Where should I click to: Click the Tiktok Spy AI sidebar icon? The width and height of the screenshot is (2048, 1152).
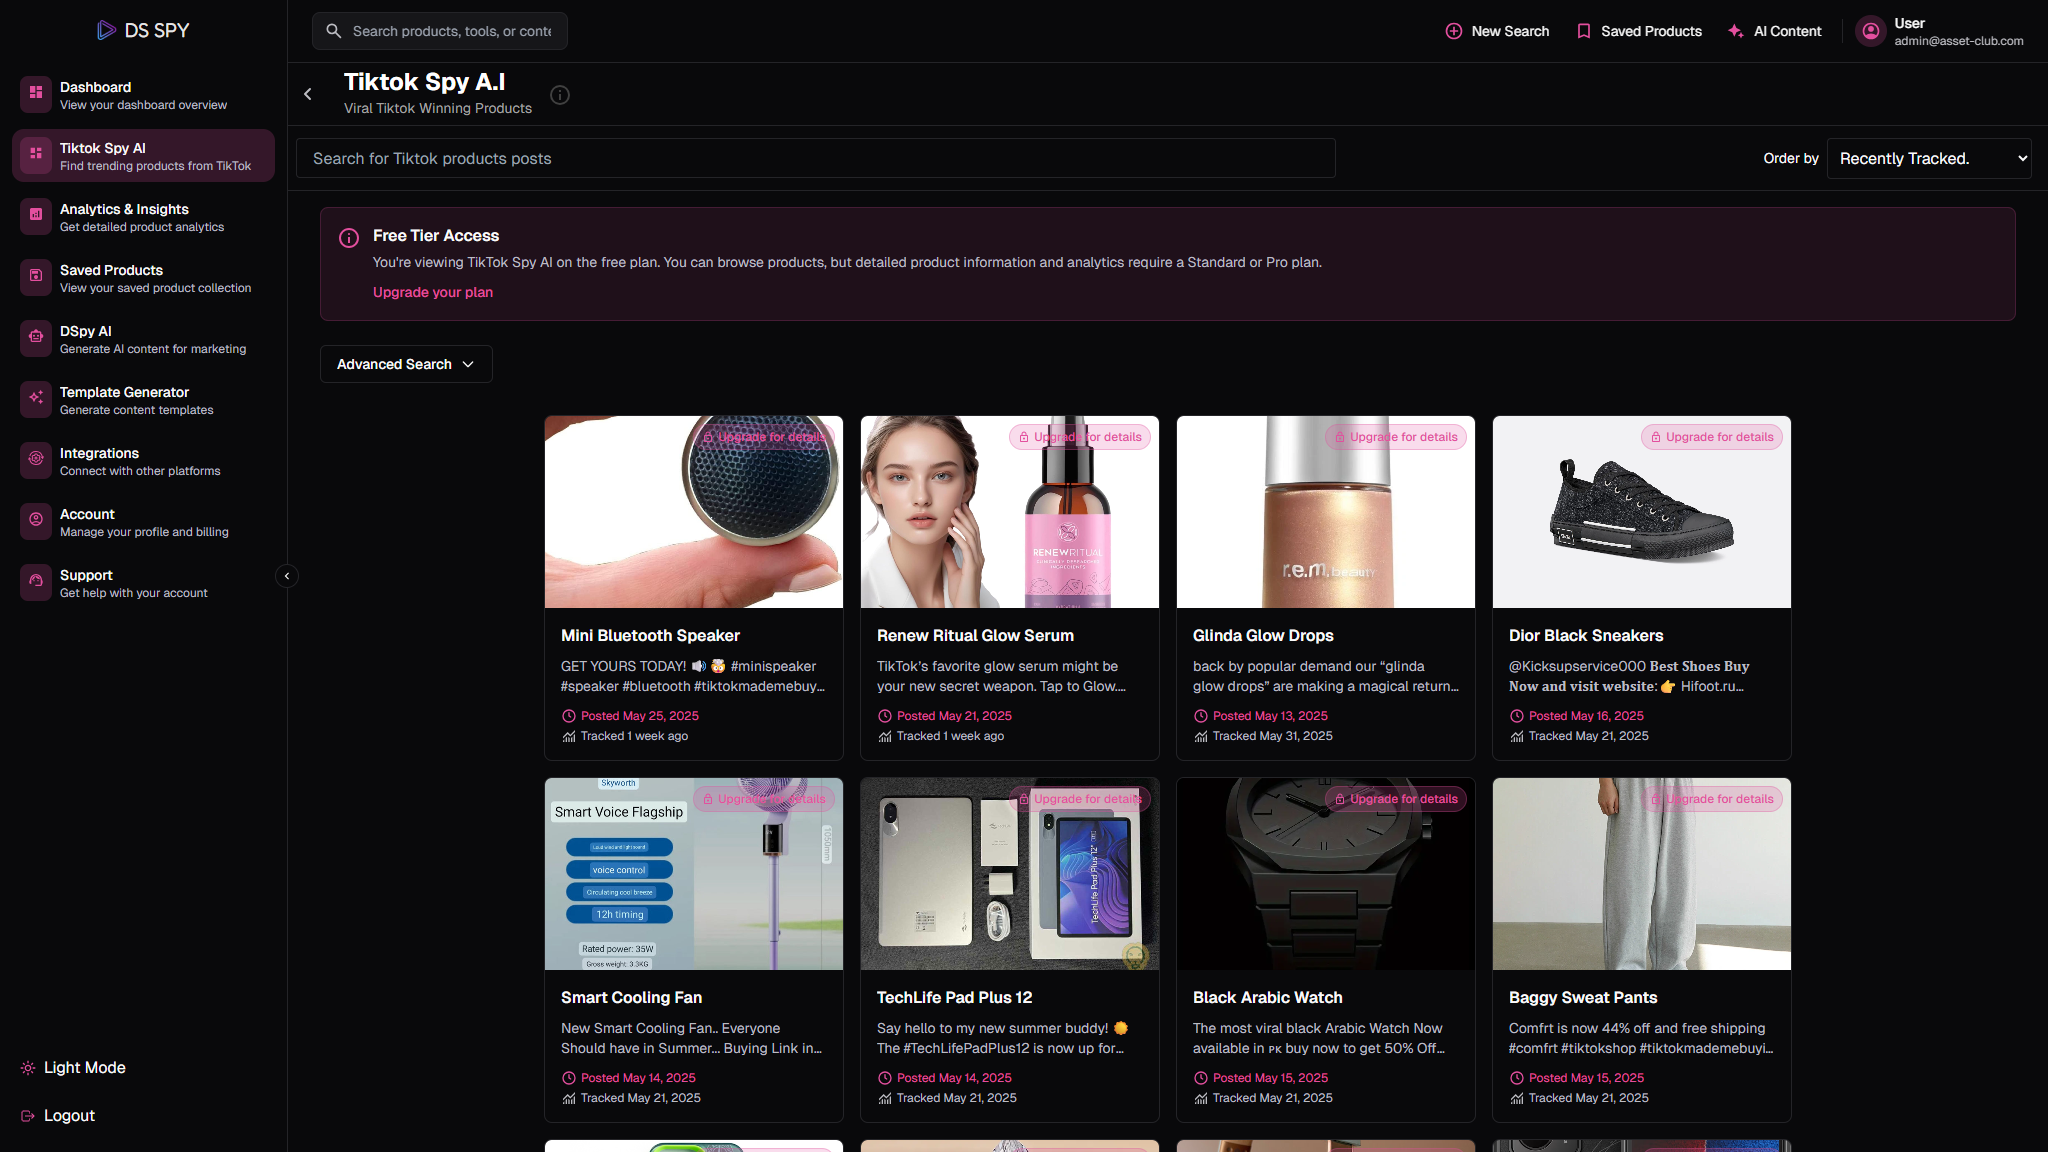coord(36,155)
